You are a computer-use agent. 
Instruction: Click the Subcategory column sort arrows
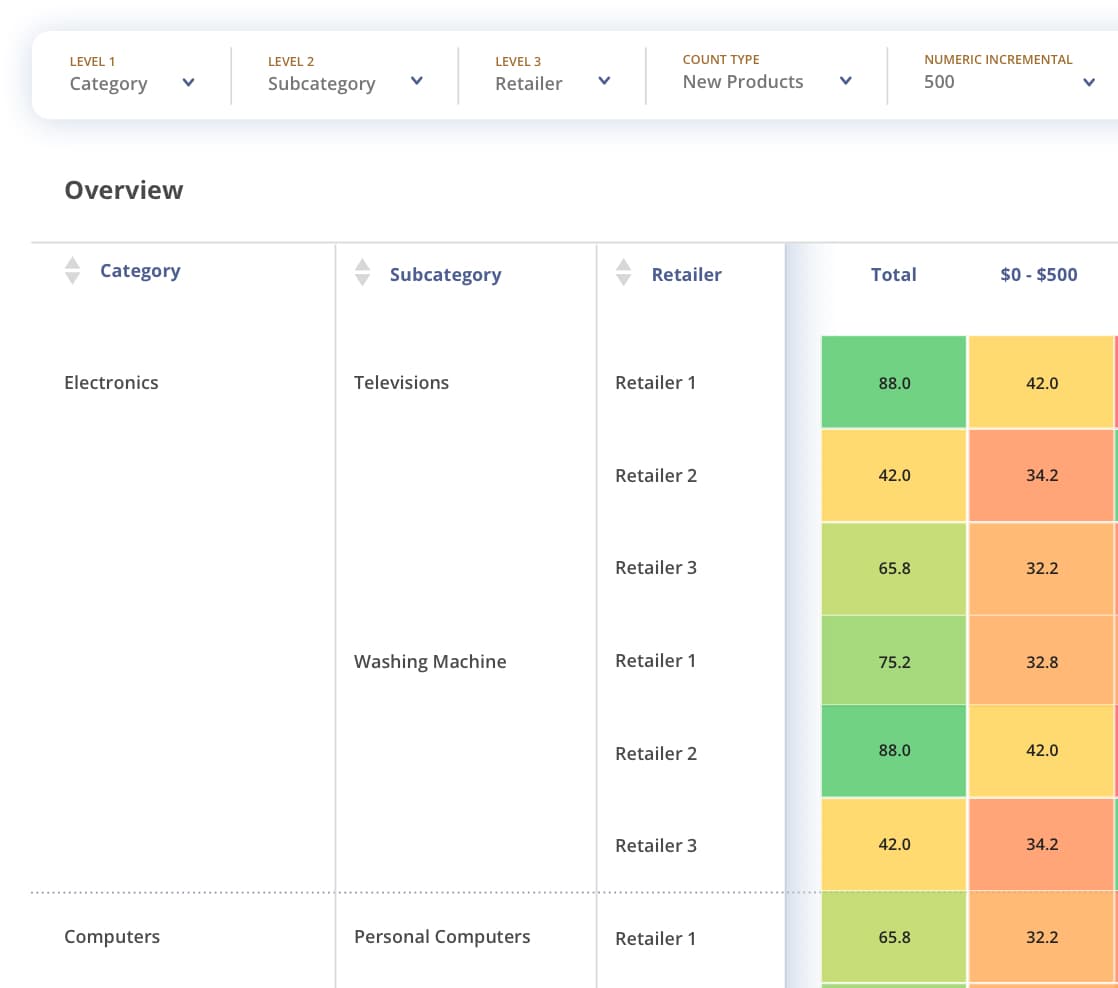pos(362,274)
